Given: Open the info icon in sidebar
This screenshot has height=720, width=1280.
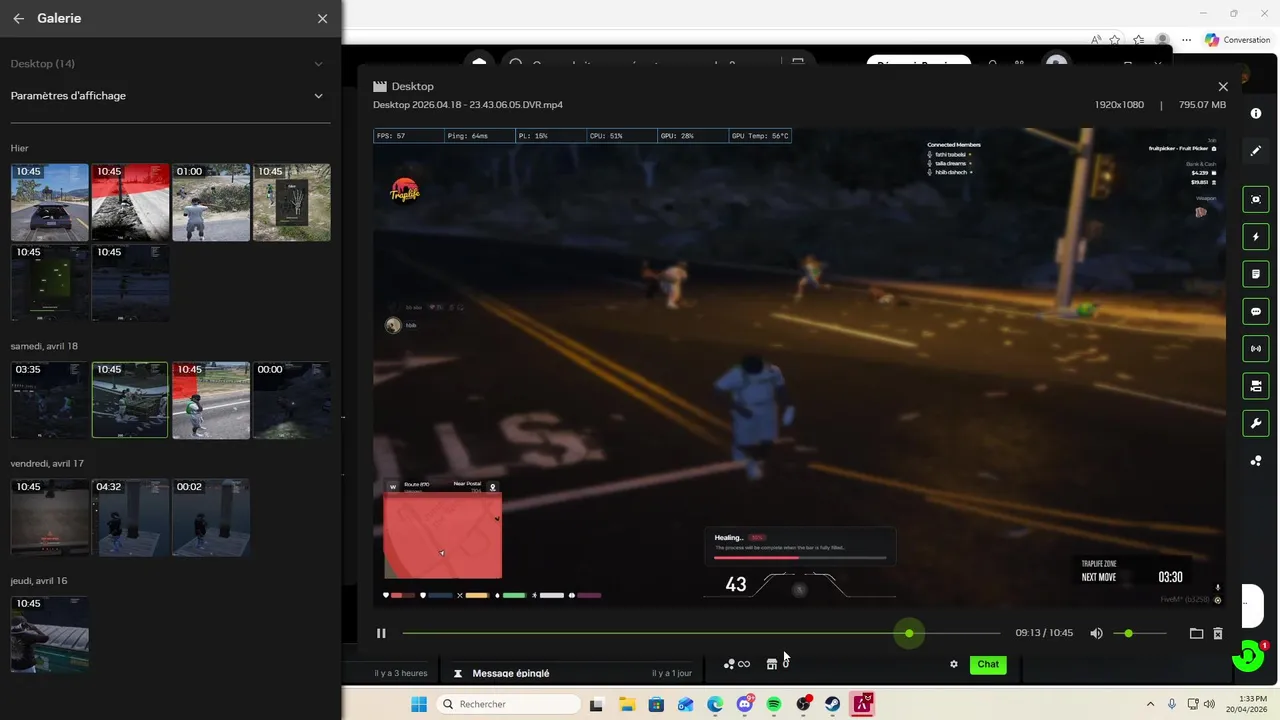Looking at the screenshot, I should tap(1256, 114).
